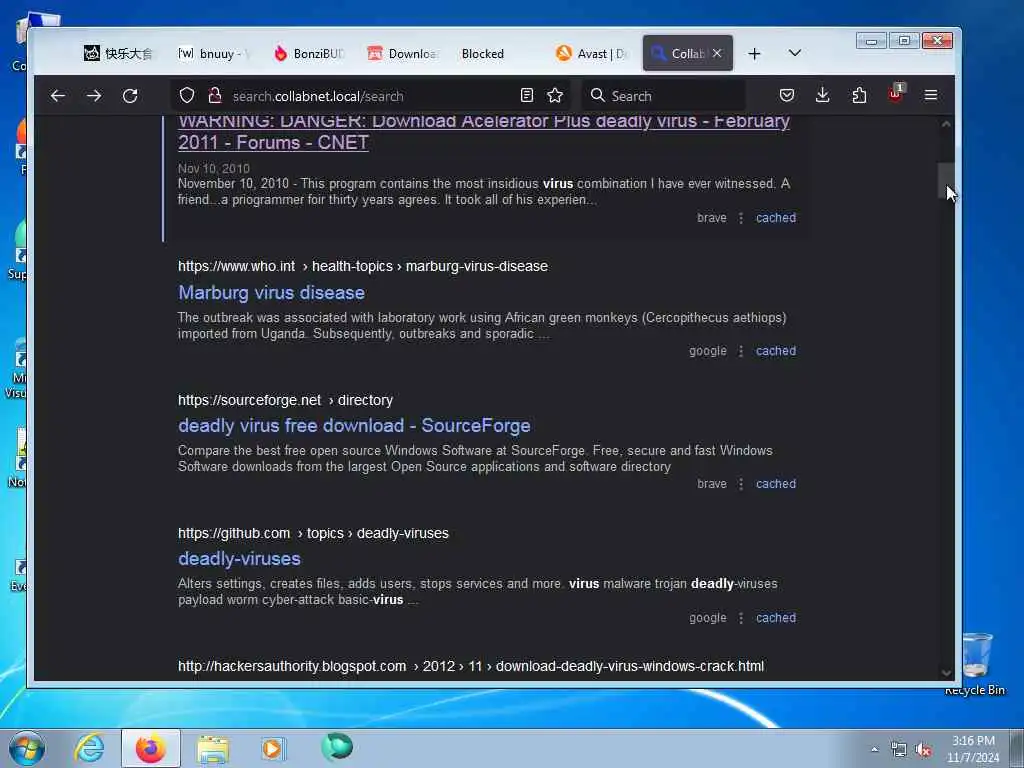Screen dimensions: 1024x768
Task: Close the active Collab tab
Action: (x=717, y=54)
